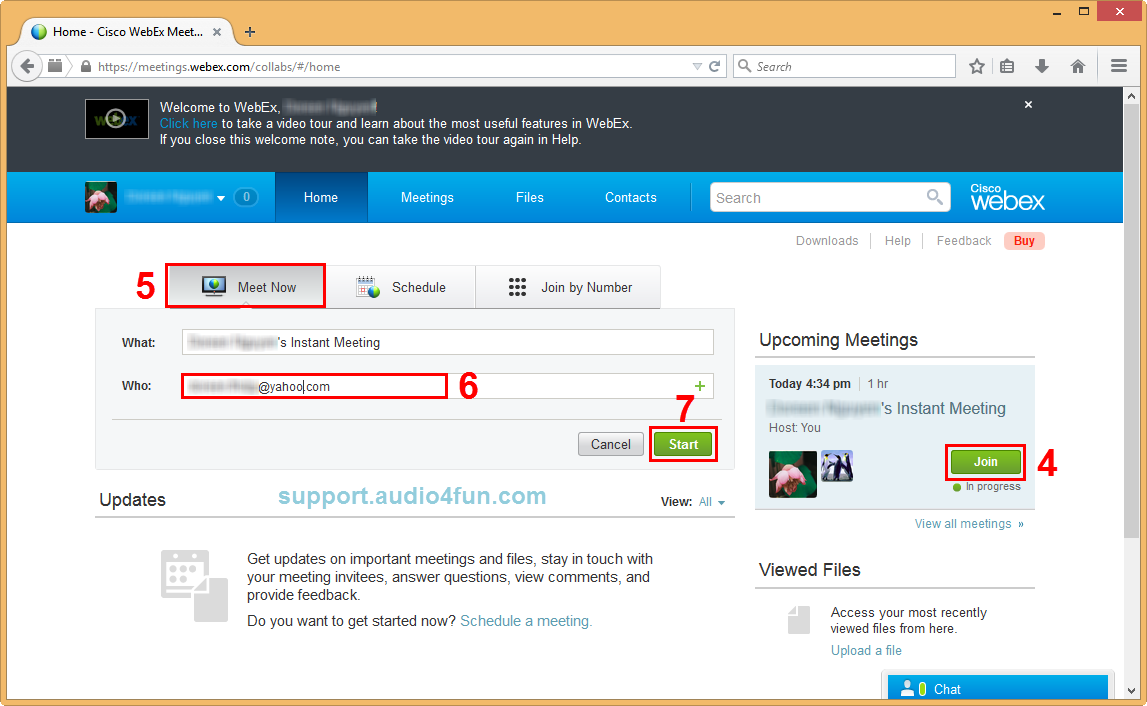Click the Who invitee email field

[x=448, y=386]
